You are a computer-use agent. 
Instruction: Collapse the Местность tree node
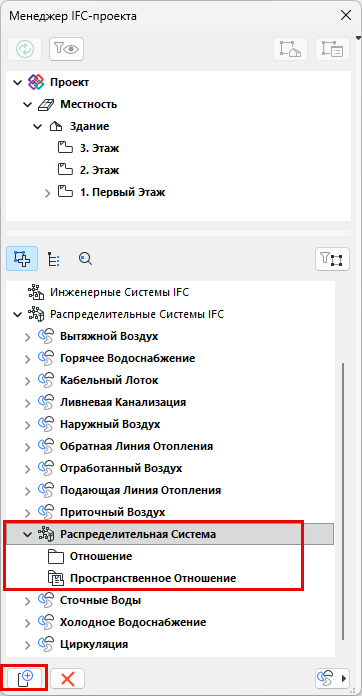click(28, 105)
